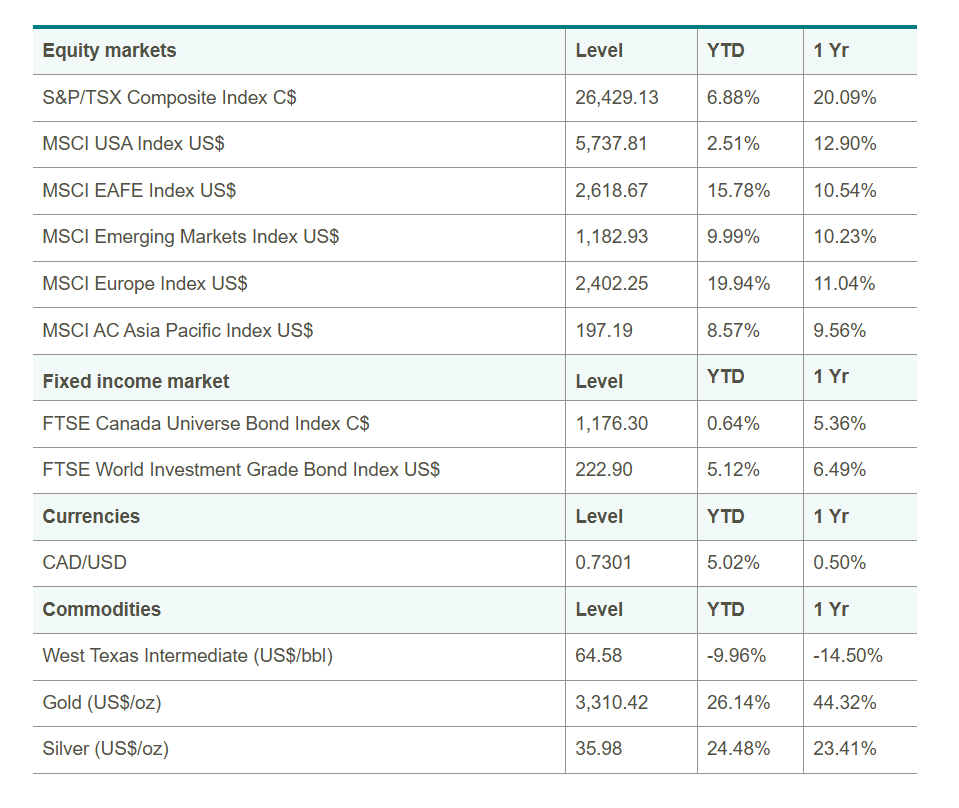
Task: Click the level value 2,402.25
Action: pos(611,284)
